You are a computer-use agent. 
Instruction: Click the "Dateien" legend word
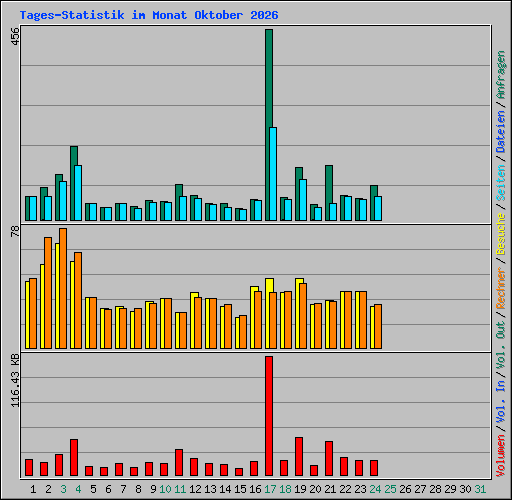[501, 132]
